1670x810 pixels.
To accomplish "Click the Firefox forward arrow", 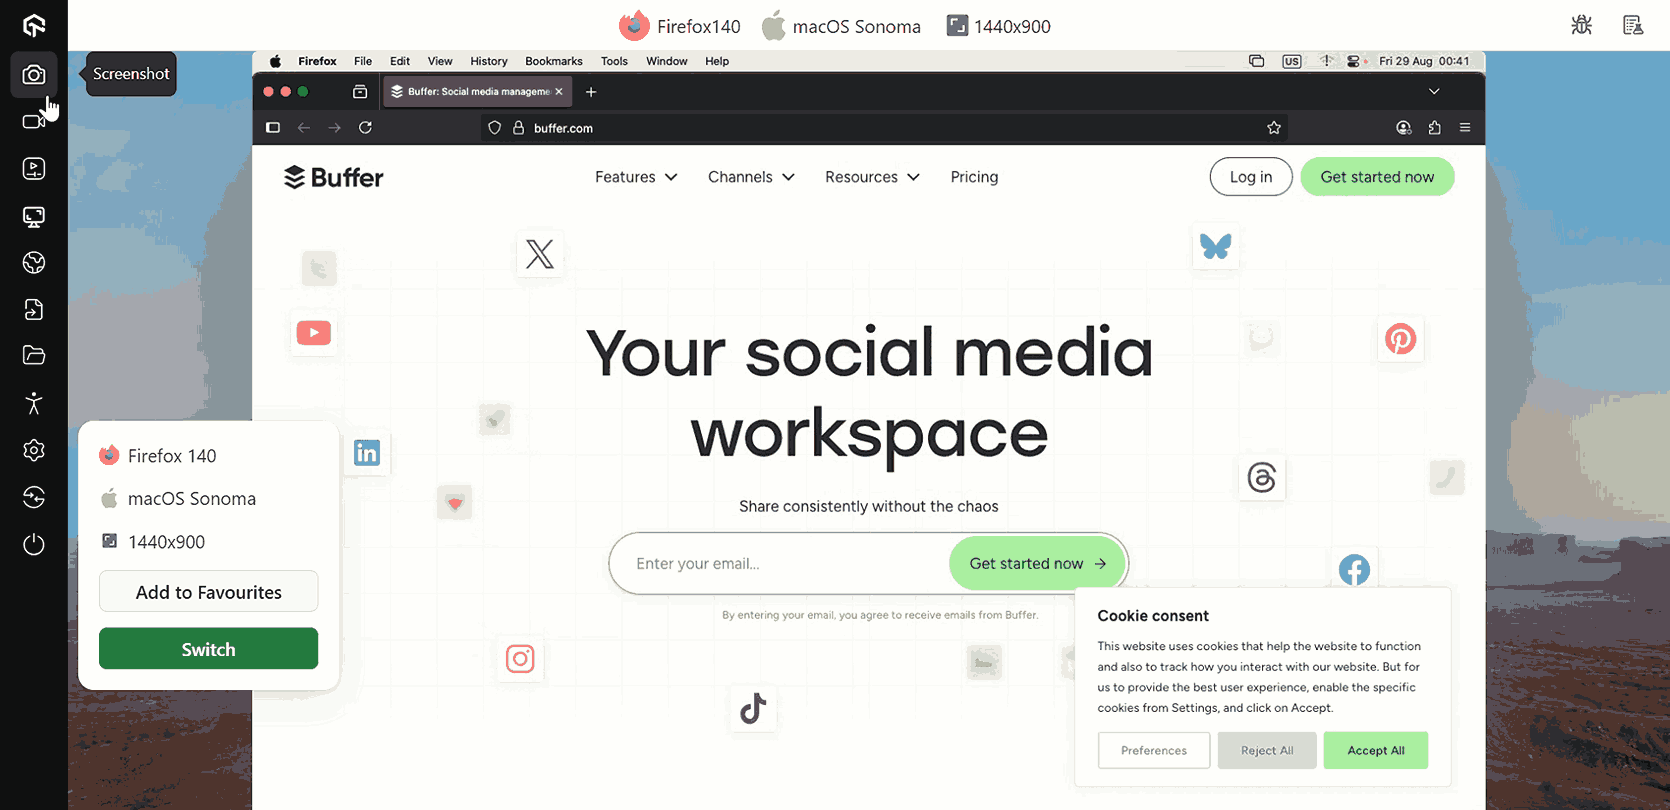I will click(335, 128).
